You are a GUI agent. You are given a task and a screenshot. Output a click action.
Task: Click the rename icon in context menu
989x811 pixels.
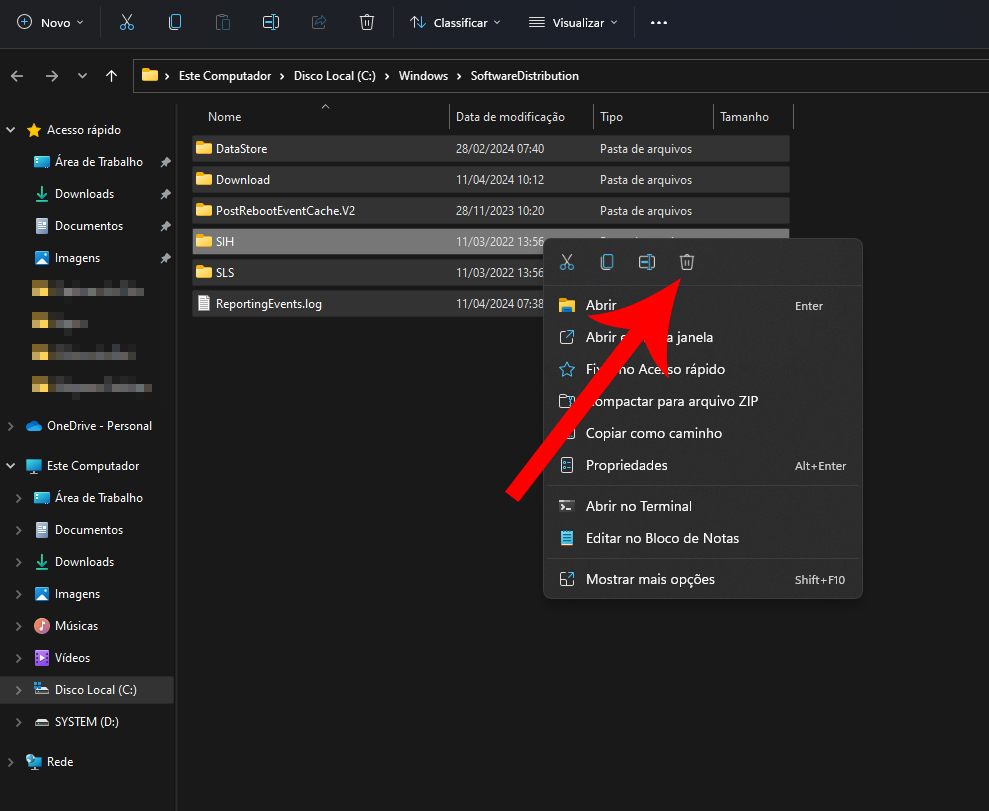647,262
